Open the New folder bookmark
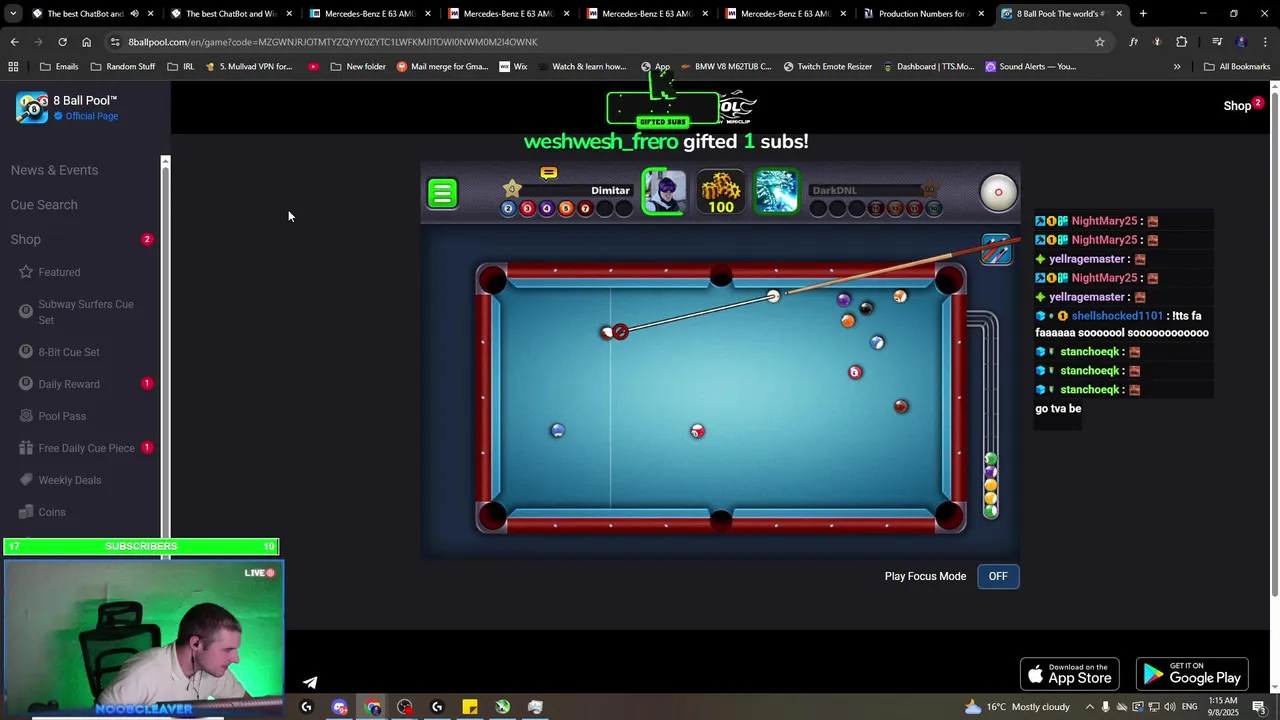Image resolution: width=1280 pixels, height=720 pixels. pos(358,67)
